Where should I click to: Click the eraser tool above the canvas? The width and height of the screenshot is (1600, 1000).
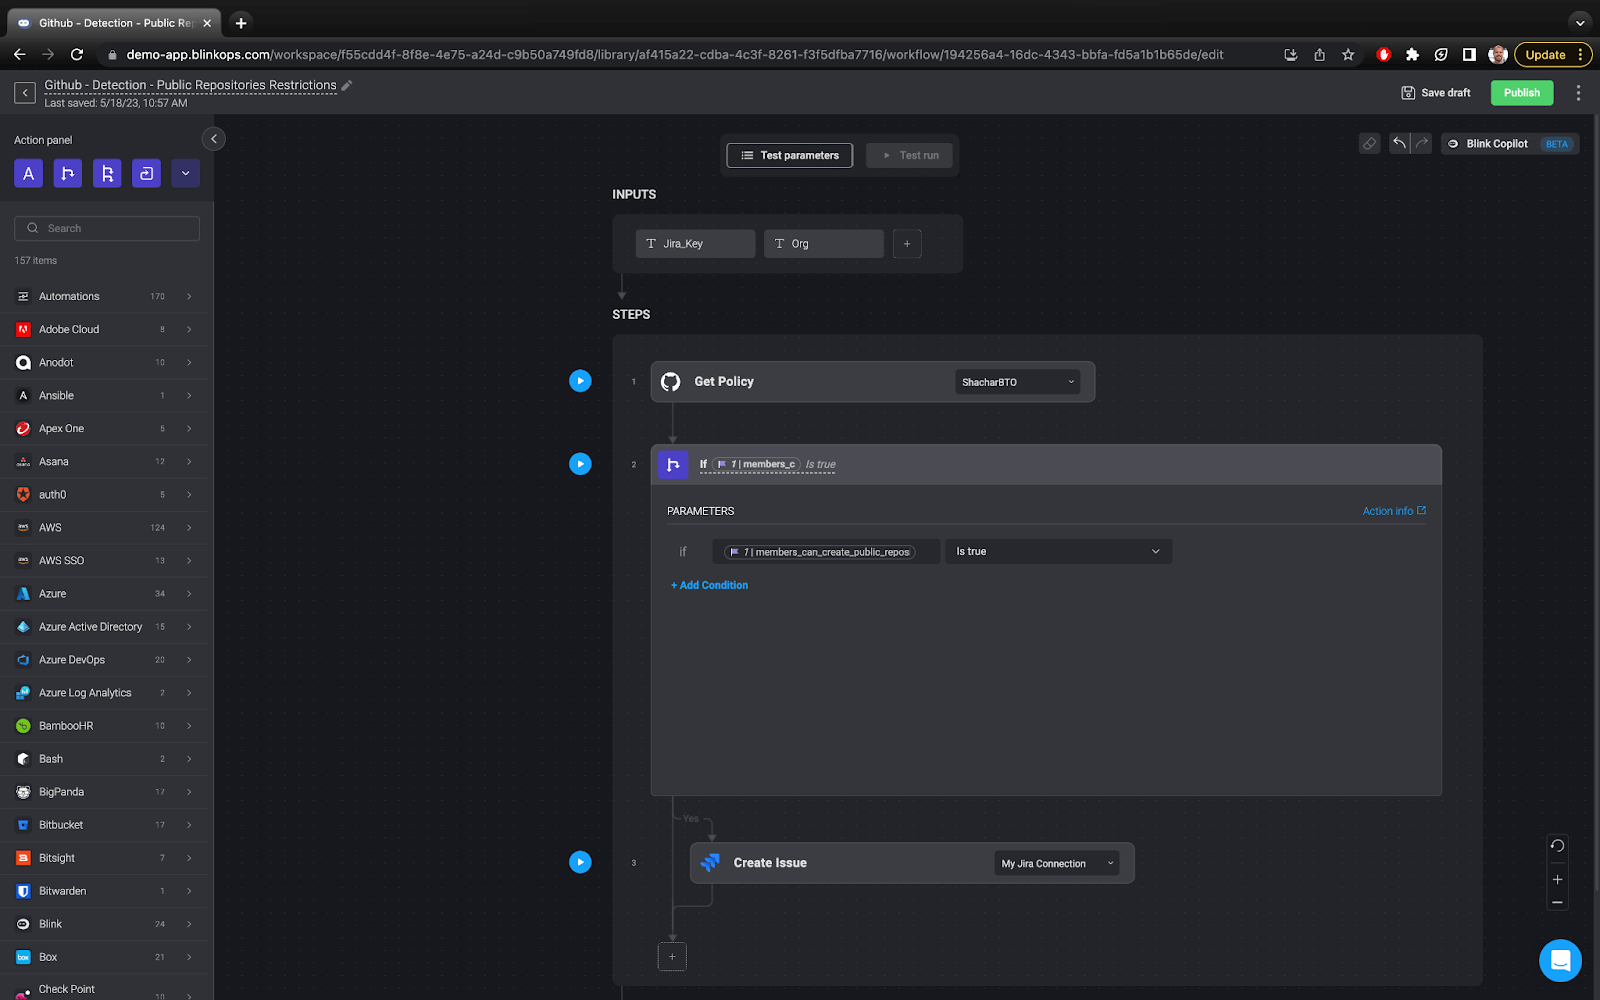pos(1368,143)
